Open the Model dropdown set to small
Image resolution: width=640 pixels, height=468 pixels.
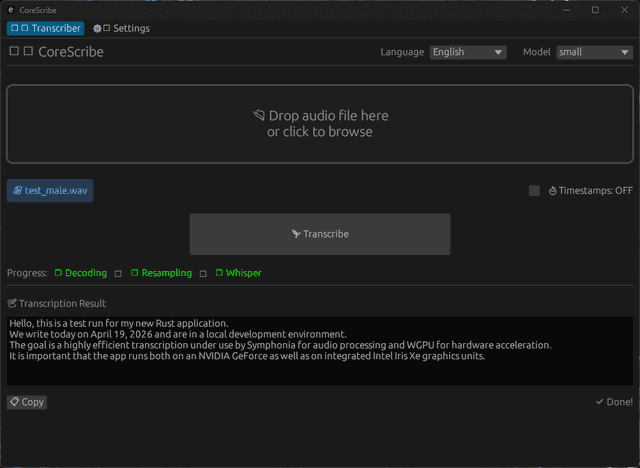594,52
